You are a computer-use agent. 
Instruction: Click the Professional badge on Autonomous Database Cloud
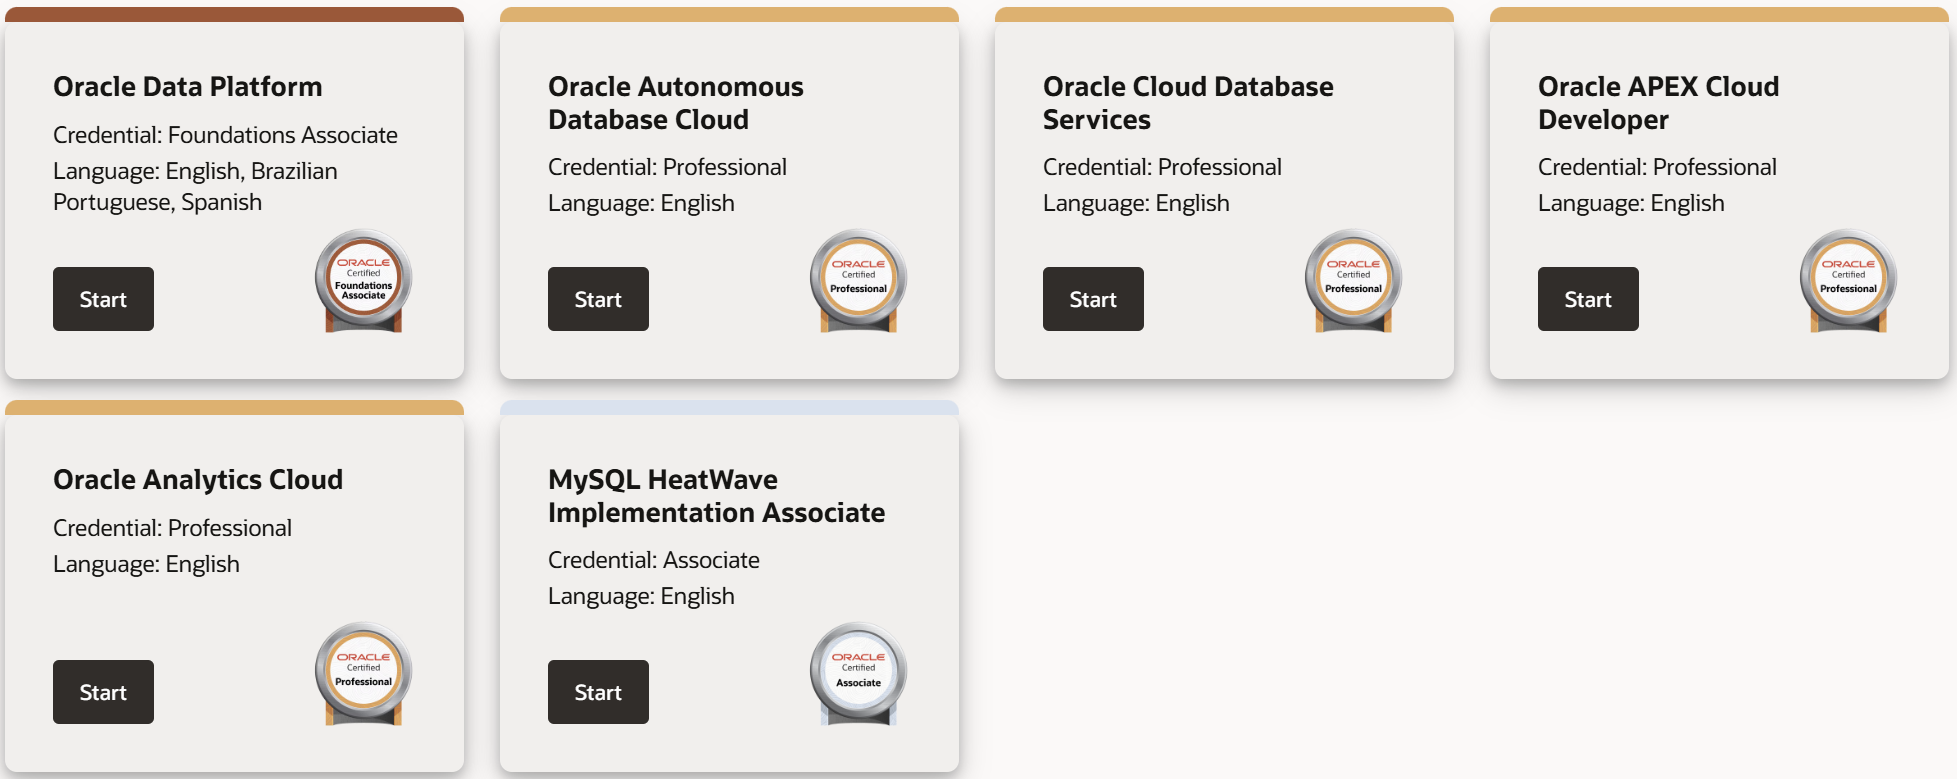pyautogui.click(x=859, y=281)
